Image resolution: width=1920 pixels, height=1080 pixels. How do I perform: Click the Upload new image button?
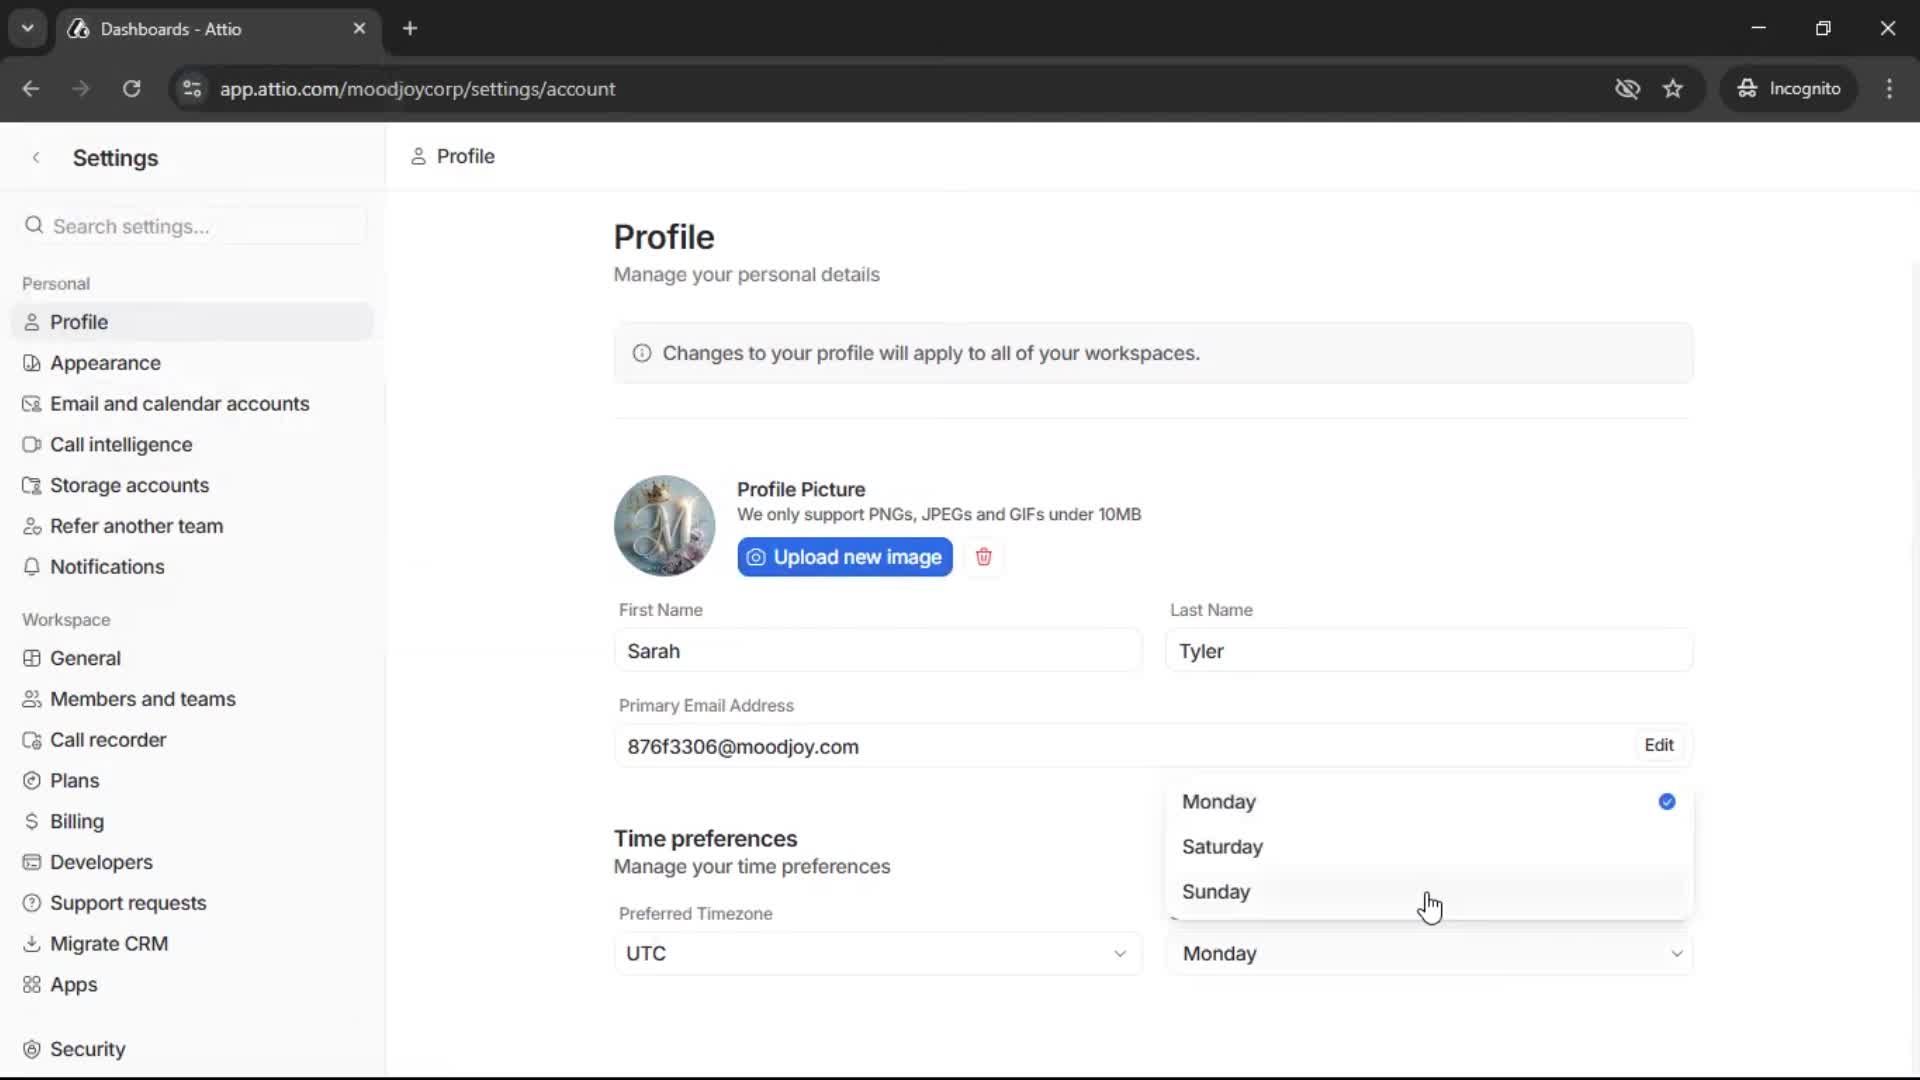coord(844,557)
